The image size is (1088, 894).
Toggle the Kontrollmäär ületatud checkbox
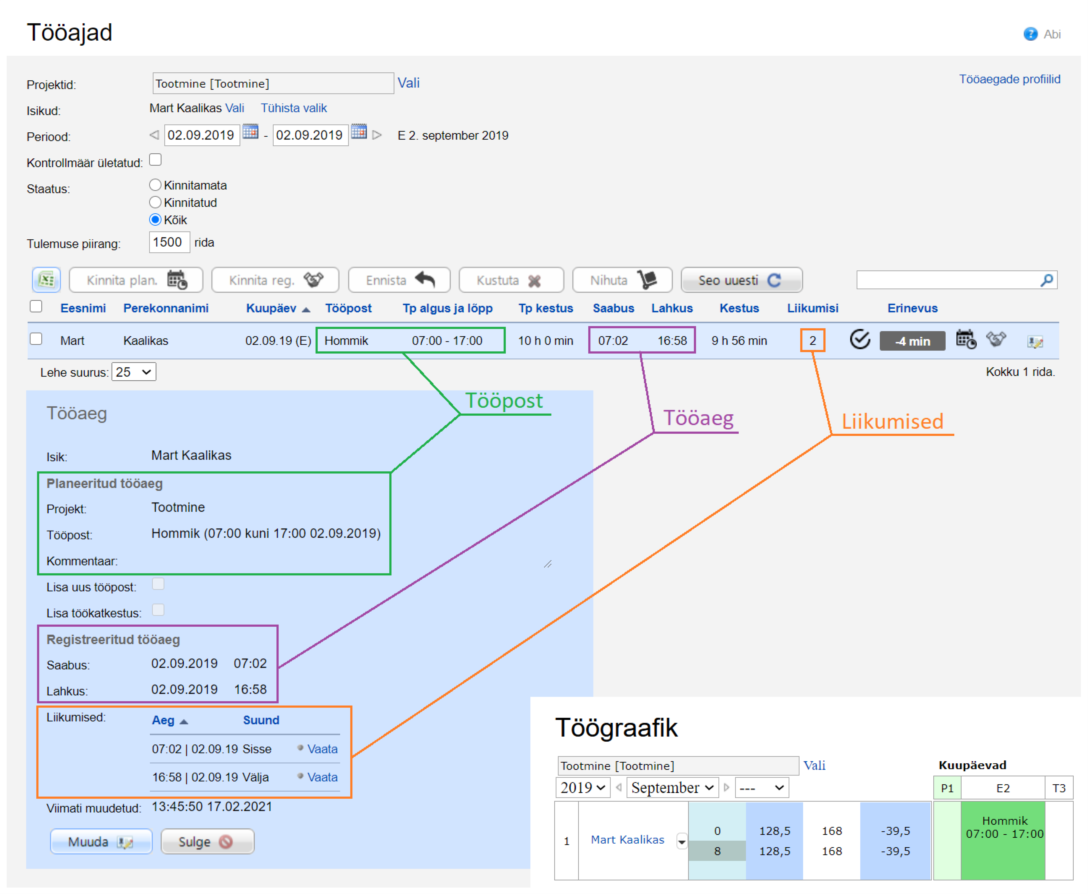tap(155, 160)
